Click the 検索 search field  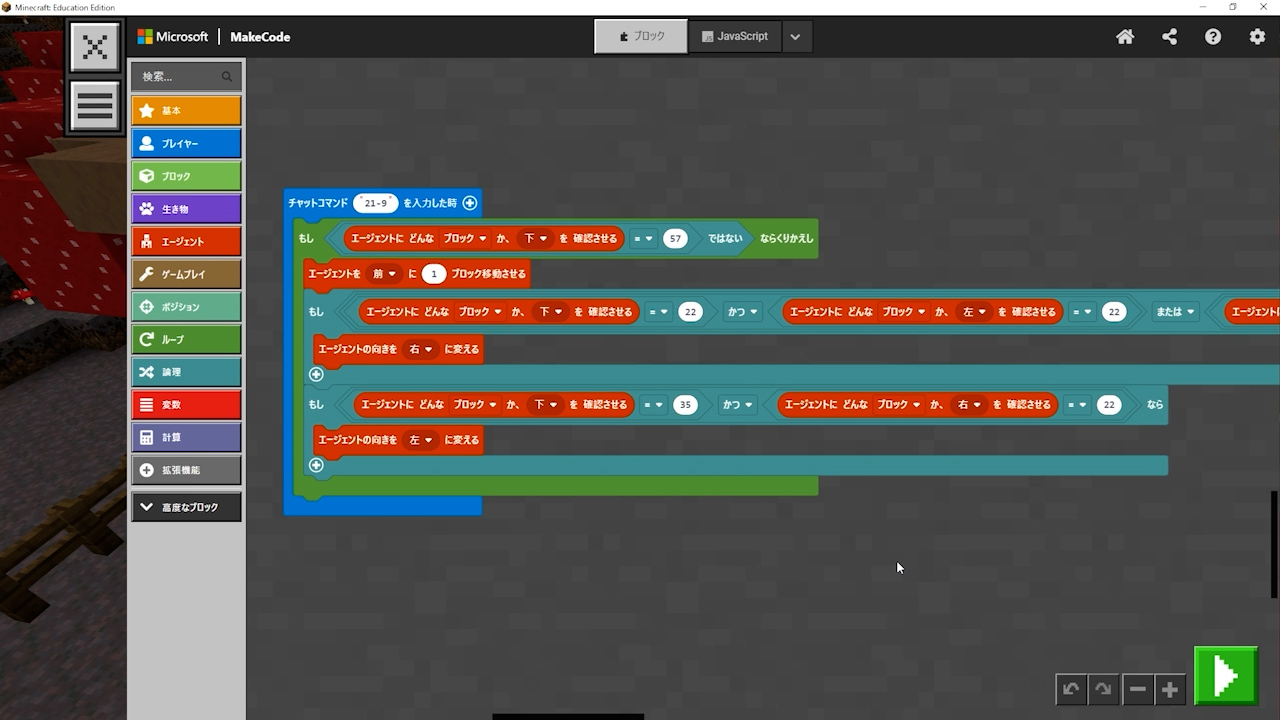click(x=180, y=76)
